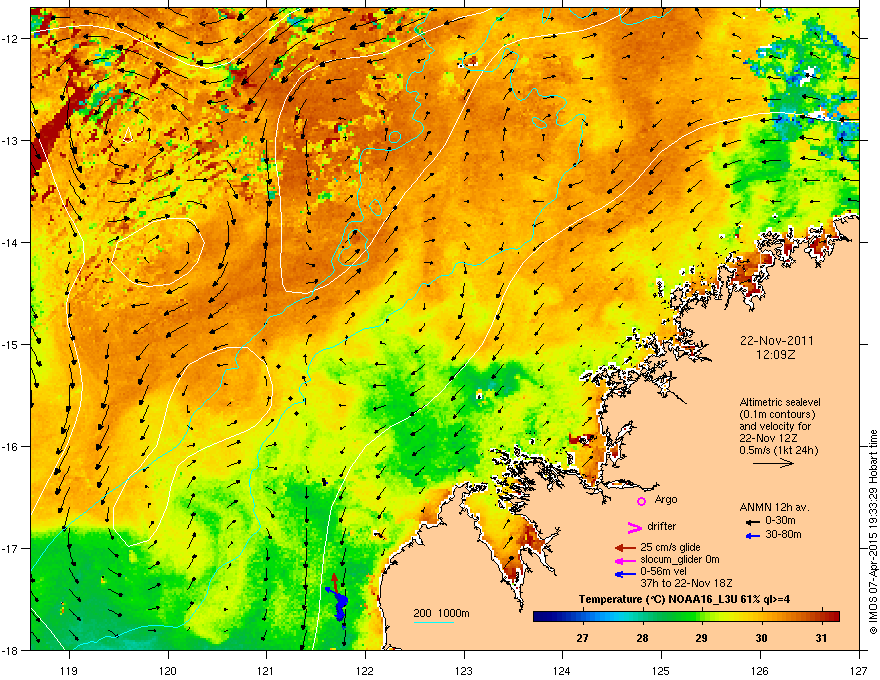The image size is (880, 680).
Task: Click the brown 25 cm/s glide arrow
Action: pos(625,548)
